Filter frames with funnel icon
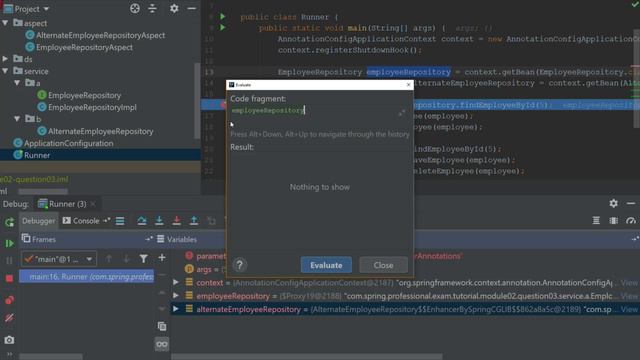The height and width of the screenshot is (360, 640). click(x=144, y=259)
